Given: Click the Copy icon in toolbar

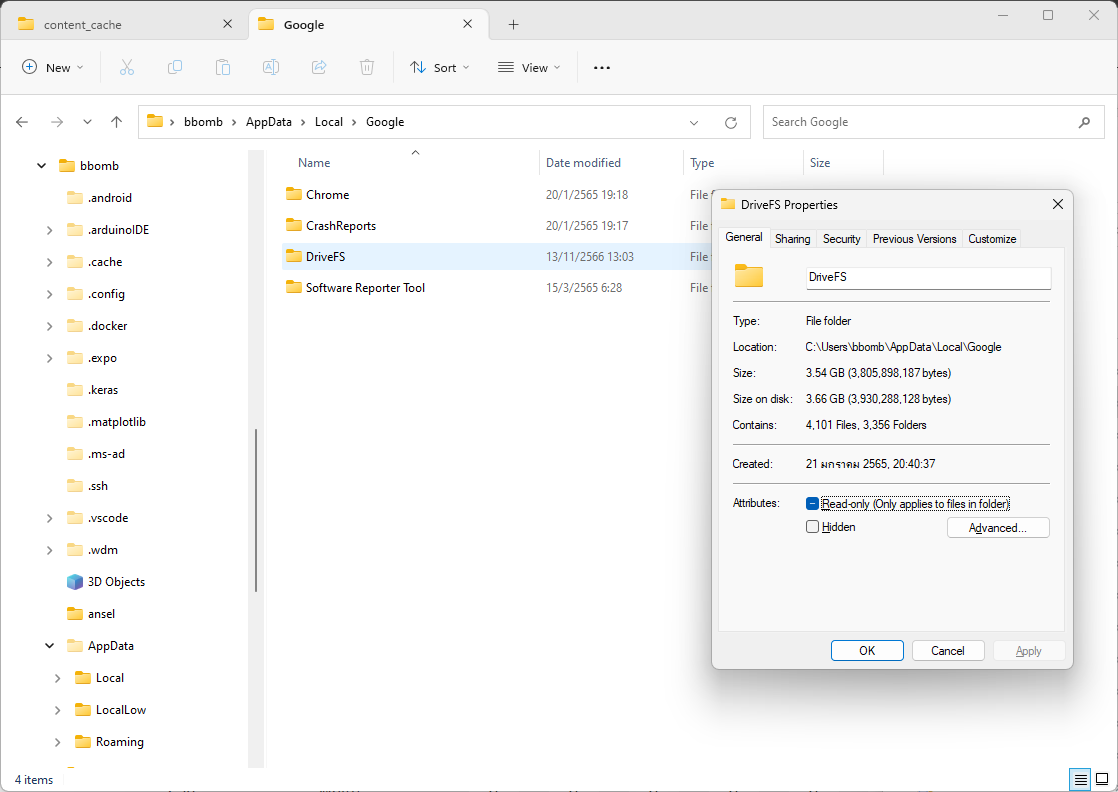Looking at the screenshot, I should click(x=175, y=67).
